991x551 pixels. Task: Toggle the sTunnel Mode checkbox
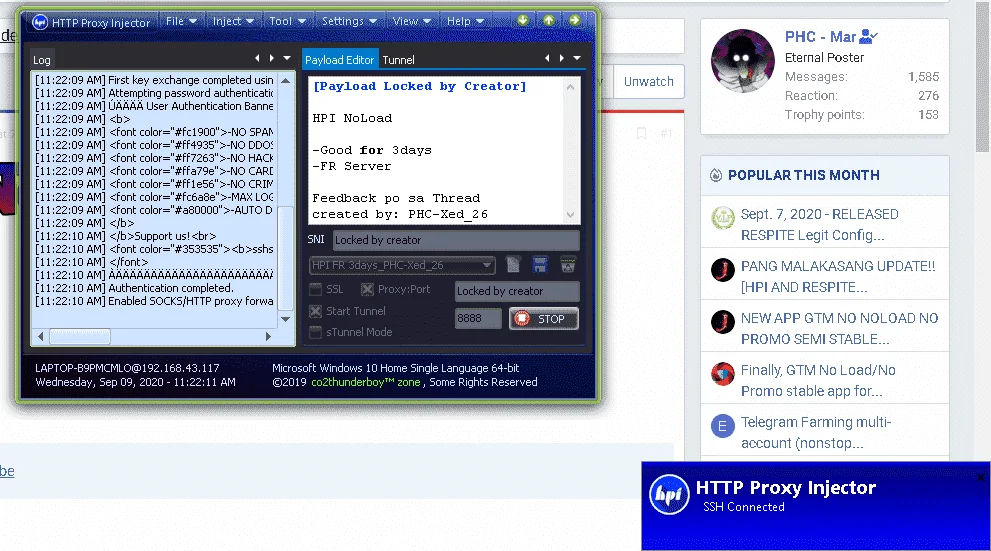point(315,332)
